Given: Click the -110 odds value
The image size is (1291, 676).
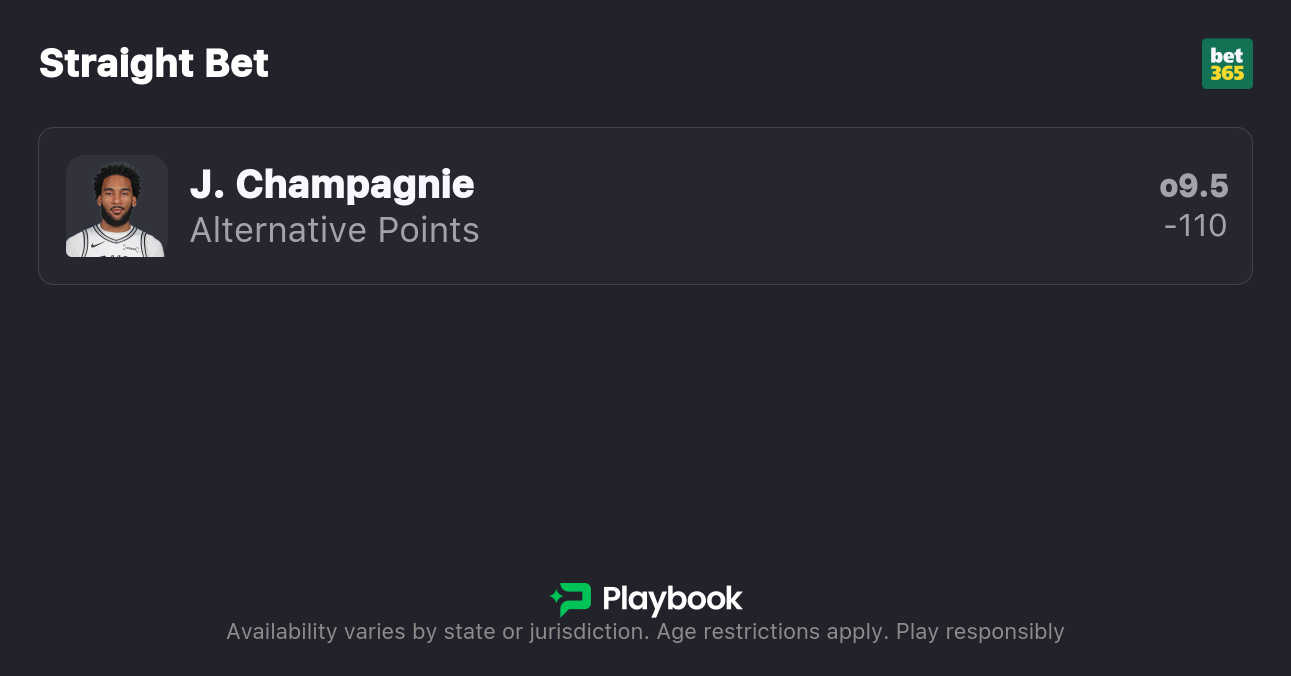Looking at the screenshot, I should tap(1195, 226).
